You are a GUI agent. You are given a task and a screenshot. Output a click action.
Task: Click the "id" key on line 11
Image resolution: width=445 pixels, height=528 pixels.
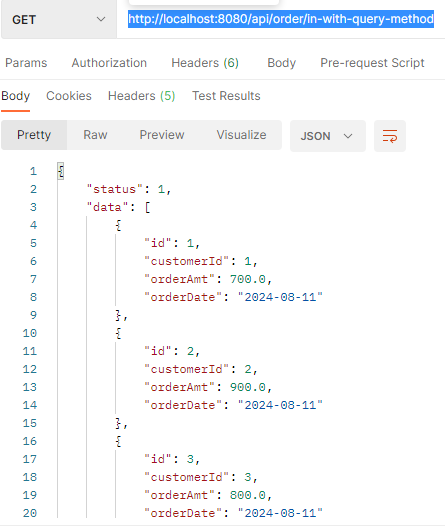tap(158, 351)
